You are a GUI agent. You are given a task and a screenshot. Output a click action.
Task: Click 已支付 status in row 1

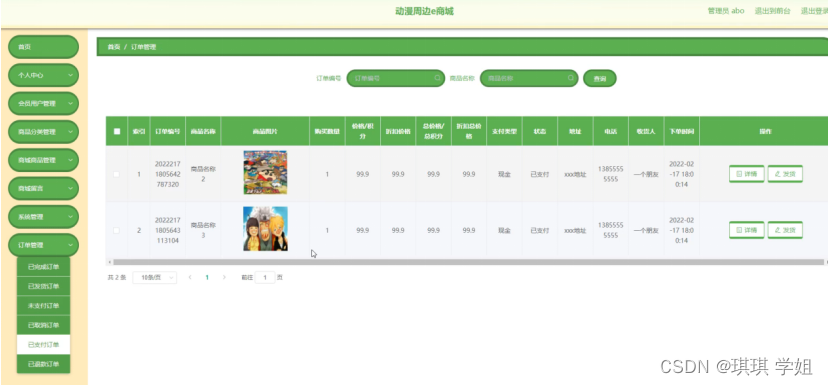coord(540,174)
